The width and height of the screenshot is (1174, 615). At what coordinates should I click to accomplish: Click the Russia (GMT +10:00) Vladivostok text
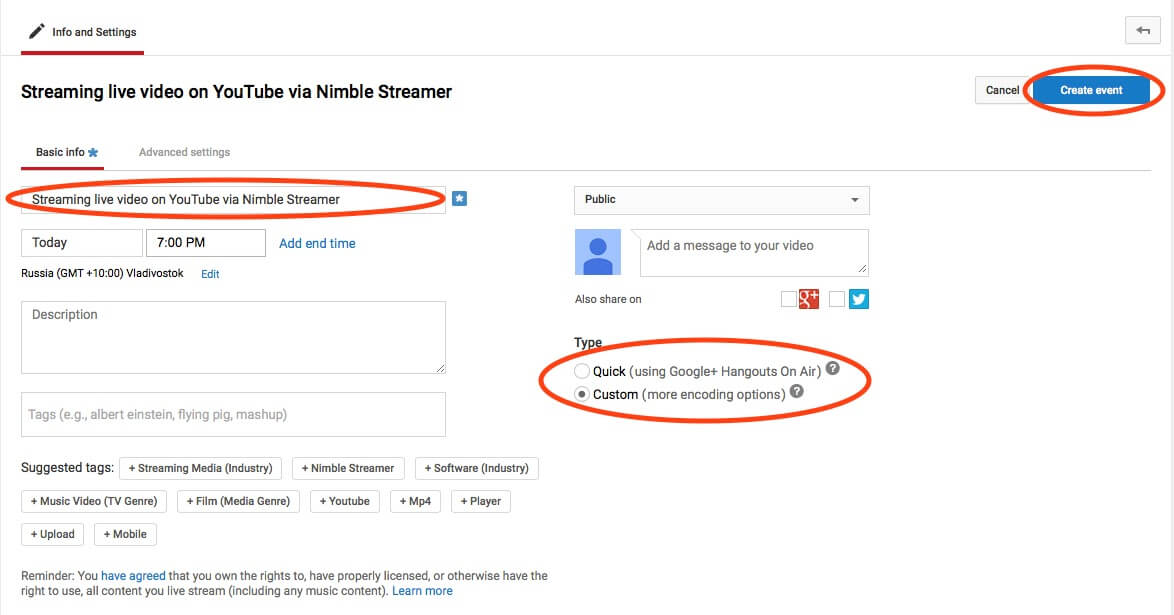coord(103,273)
